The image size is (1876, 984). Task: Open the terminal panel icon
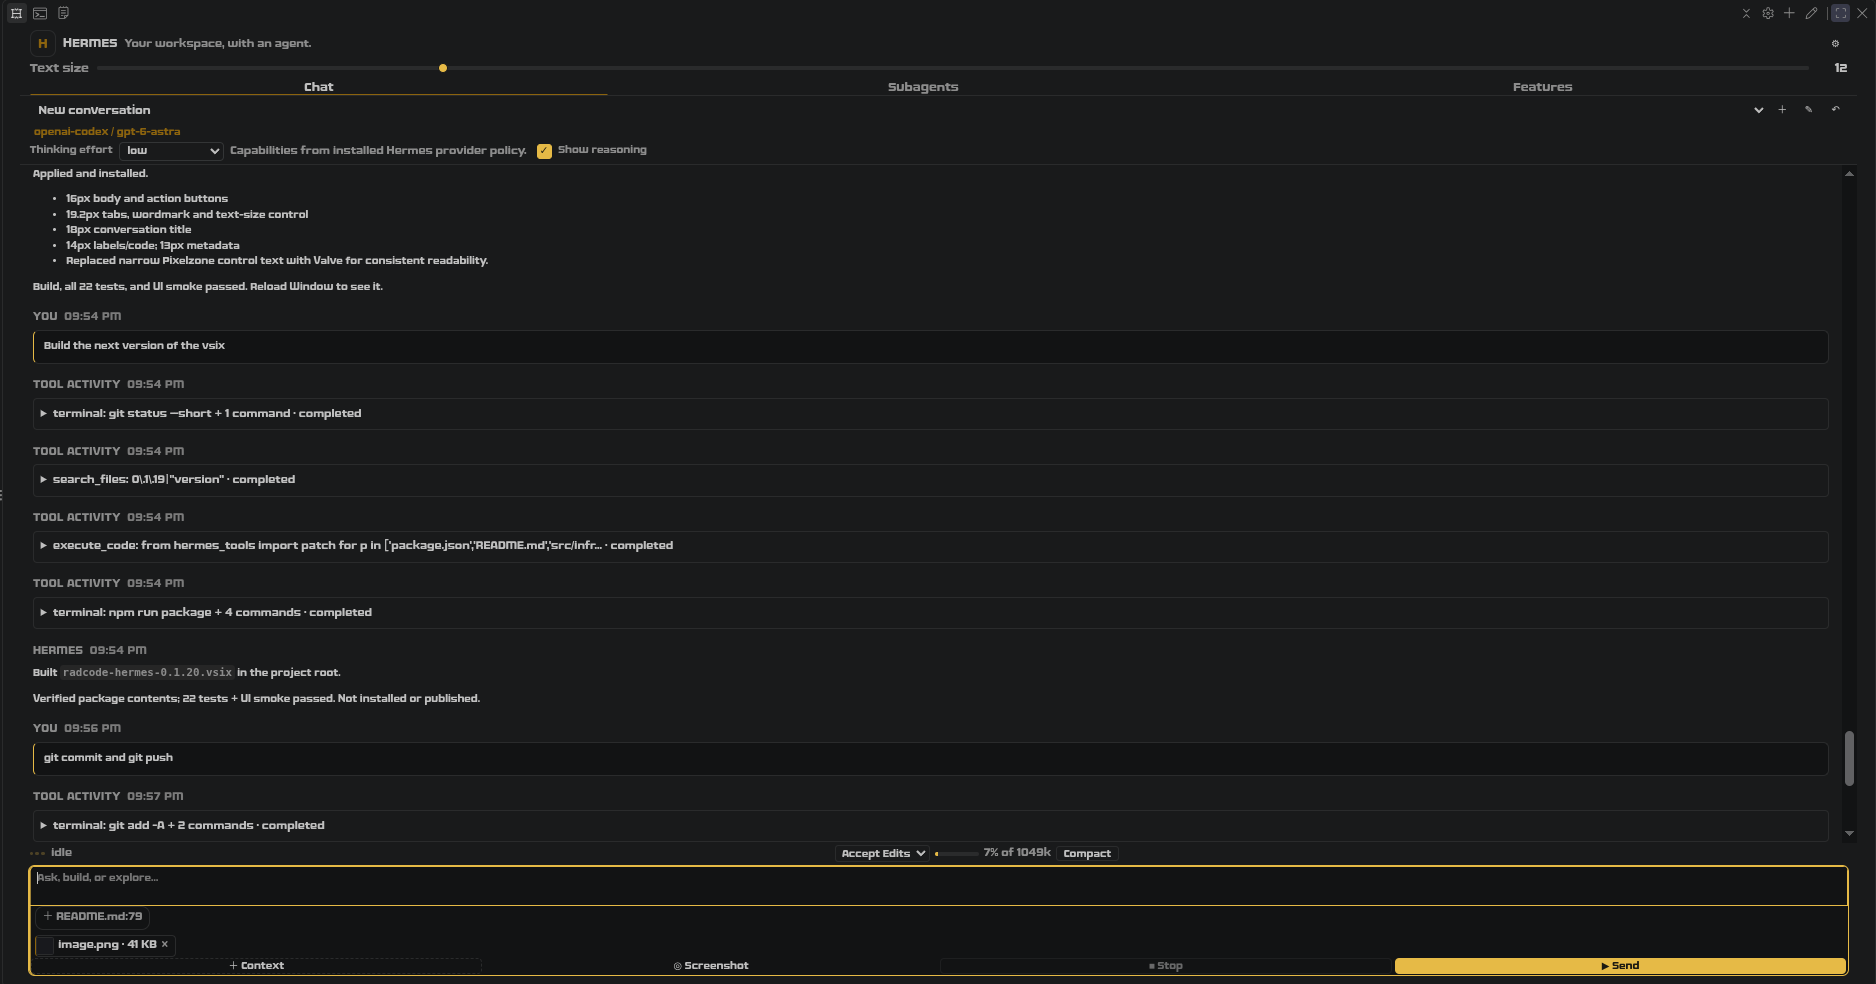click(x=40, y=13)
